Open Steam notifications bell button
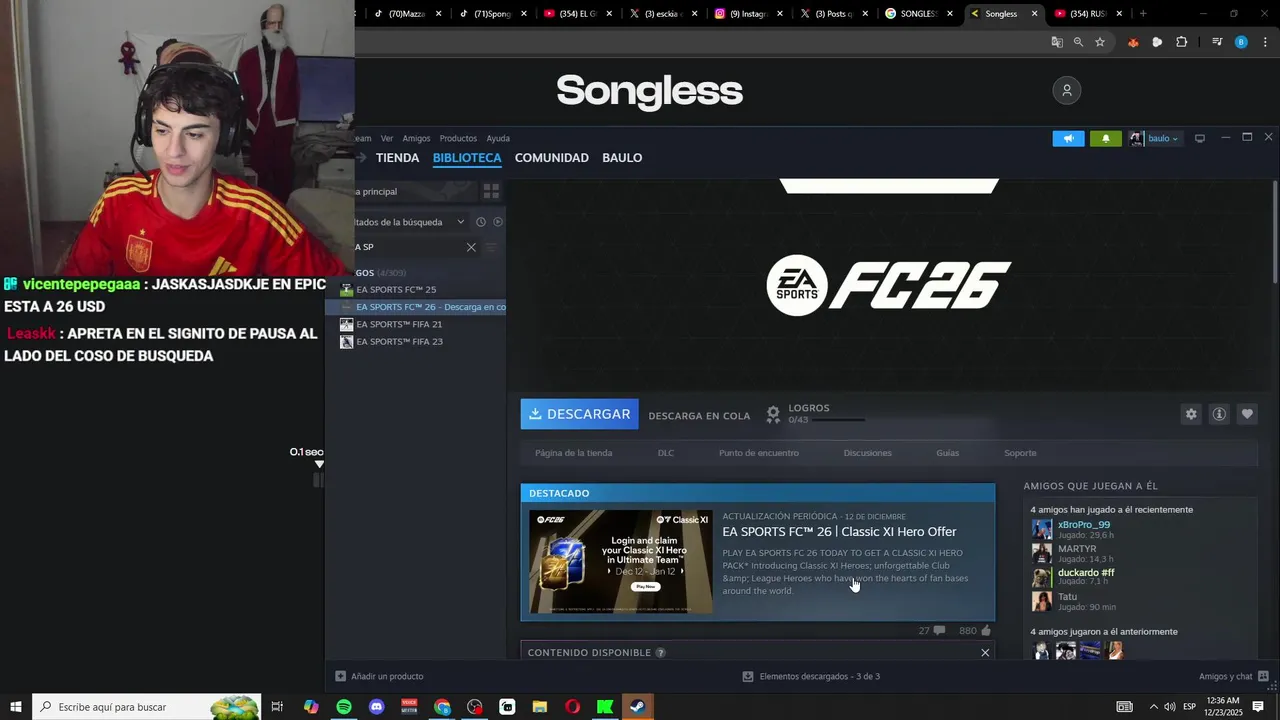This screenshot has width=1280, height=720. 1106,139
